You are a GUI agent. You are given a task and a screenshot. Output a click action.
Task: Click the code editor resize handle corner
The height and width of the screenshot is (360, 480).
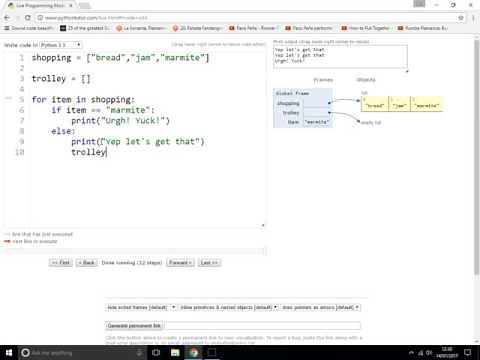coord(263,226)
